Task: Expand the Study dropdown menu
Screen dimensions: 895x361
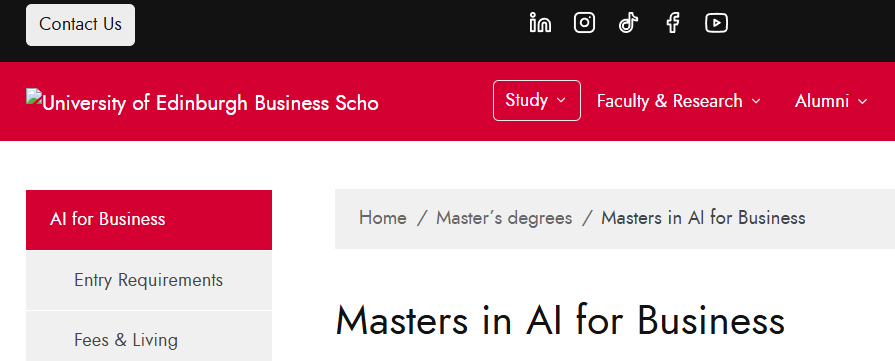Action: click(537, 101)
